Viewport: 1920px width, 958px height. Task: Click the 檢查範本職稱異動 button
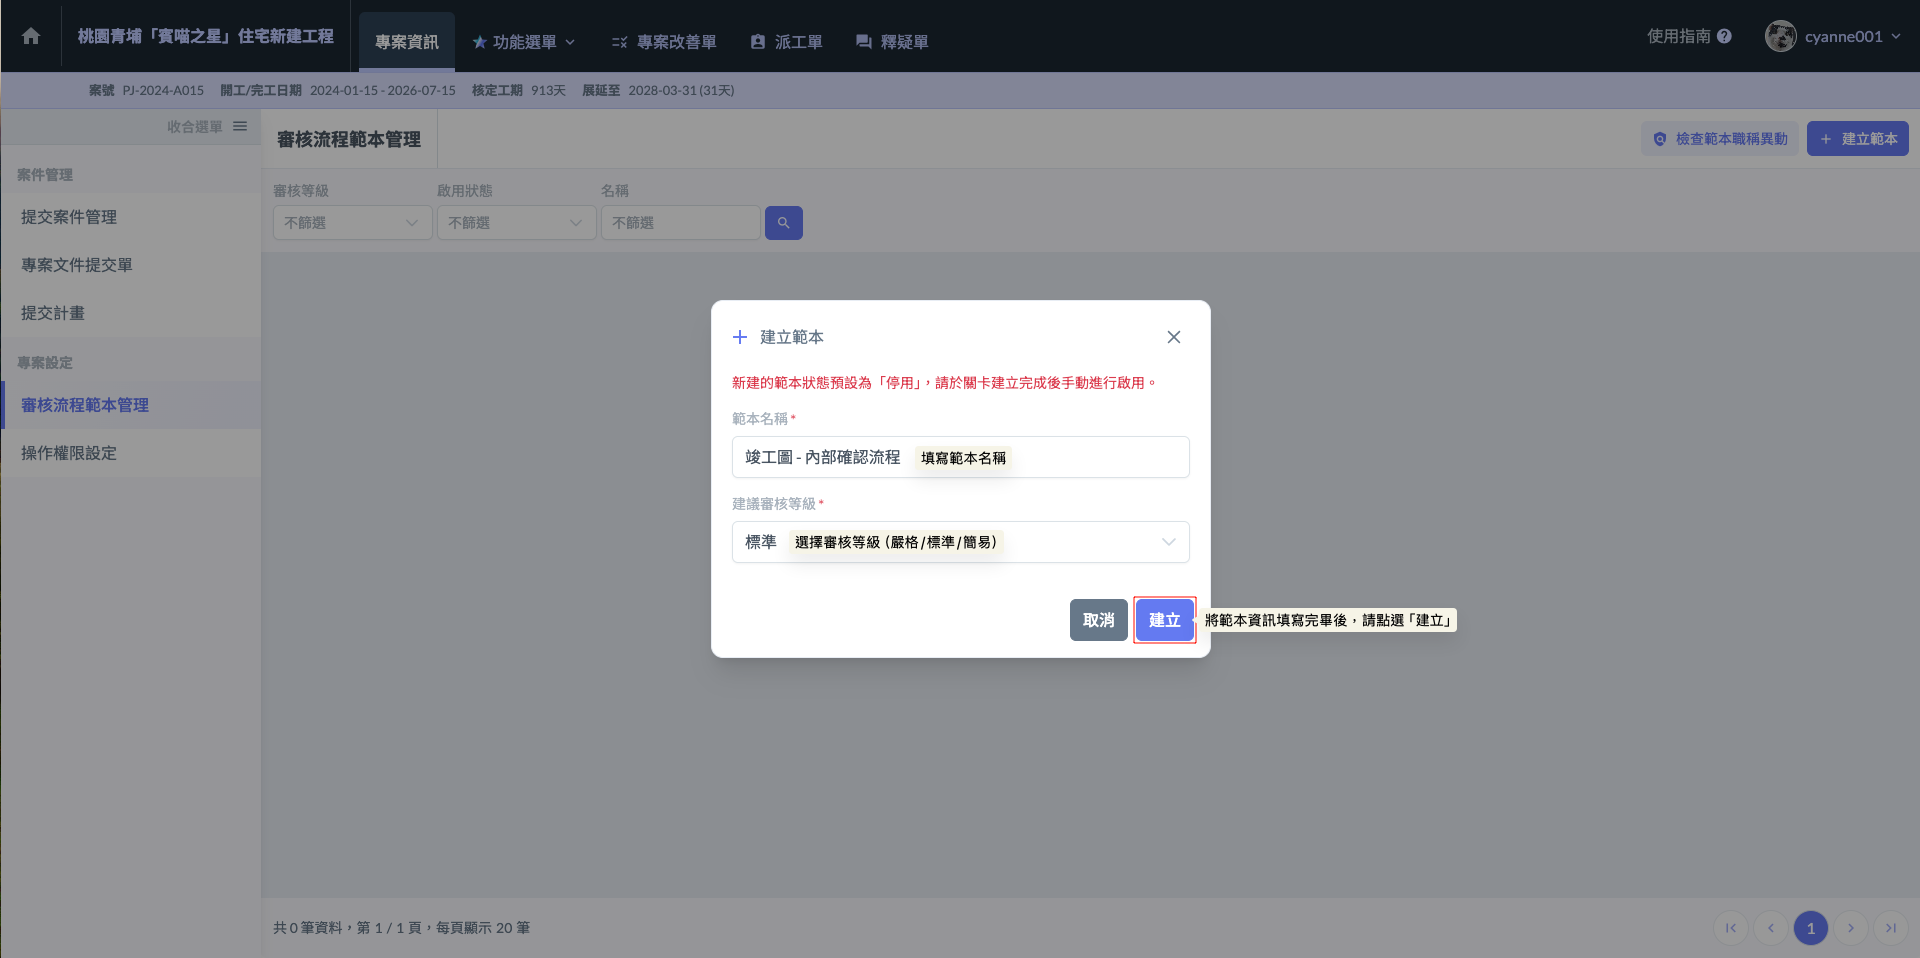coord(1720,139)
